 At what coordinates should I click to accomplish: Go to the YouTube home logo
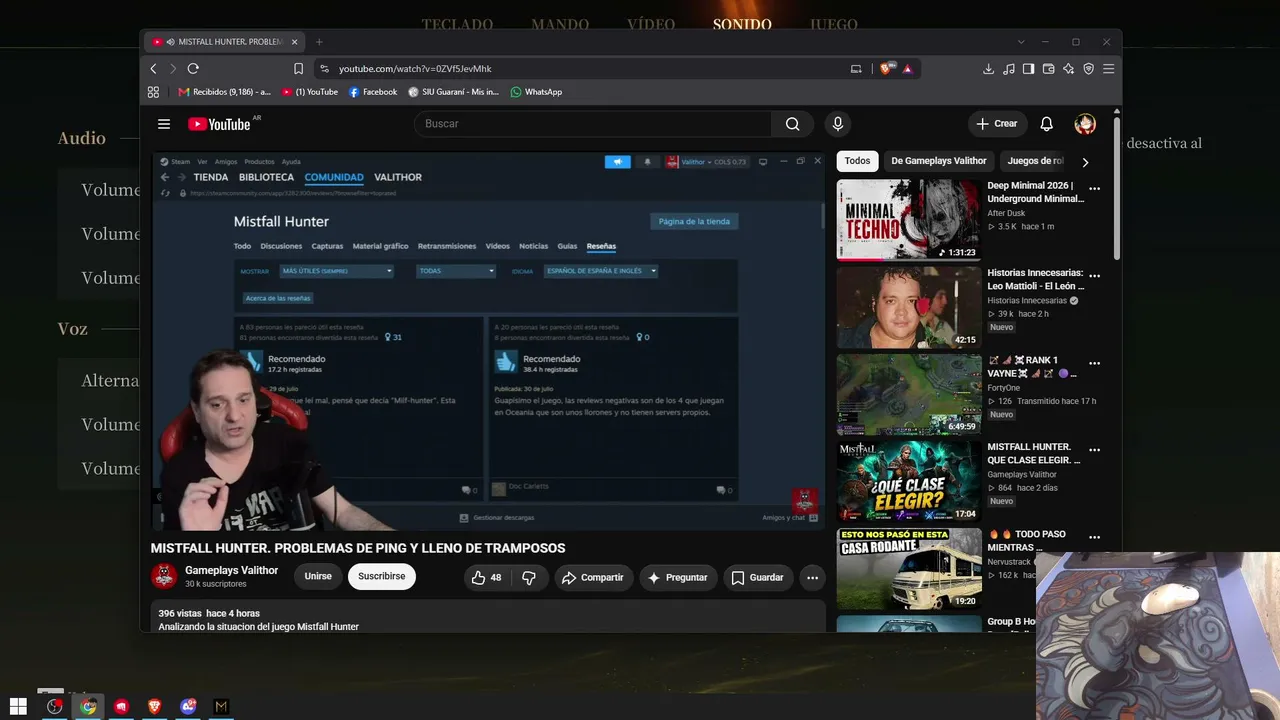[x=219, y=124]
